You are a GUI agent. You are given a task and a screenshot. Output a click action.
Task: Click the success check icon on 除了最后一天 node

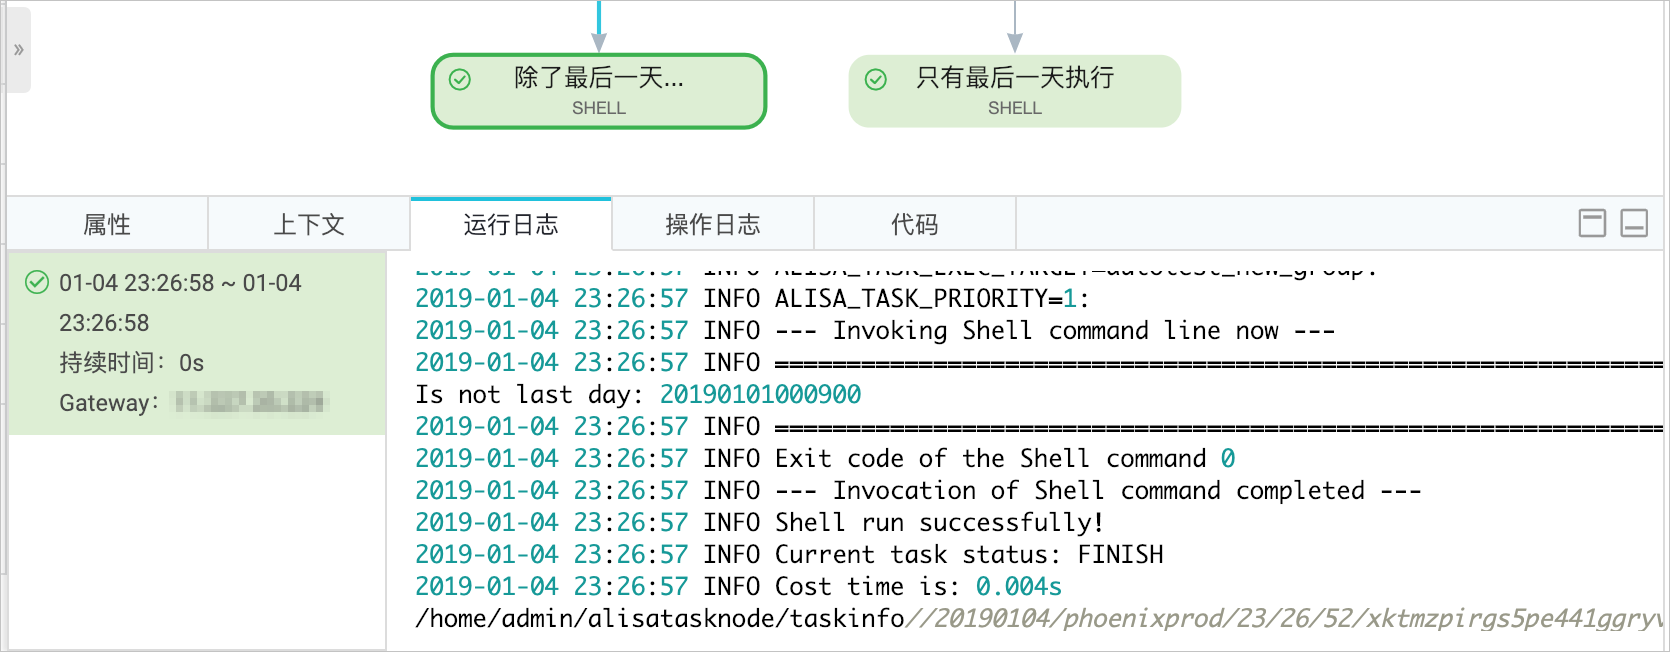click(460, 79)
